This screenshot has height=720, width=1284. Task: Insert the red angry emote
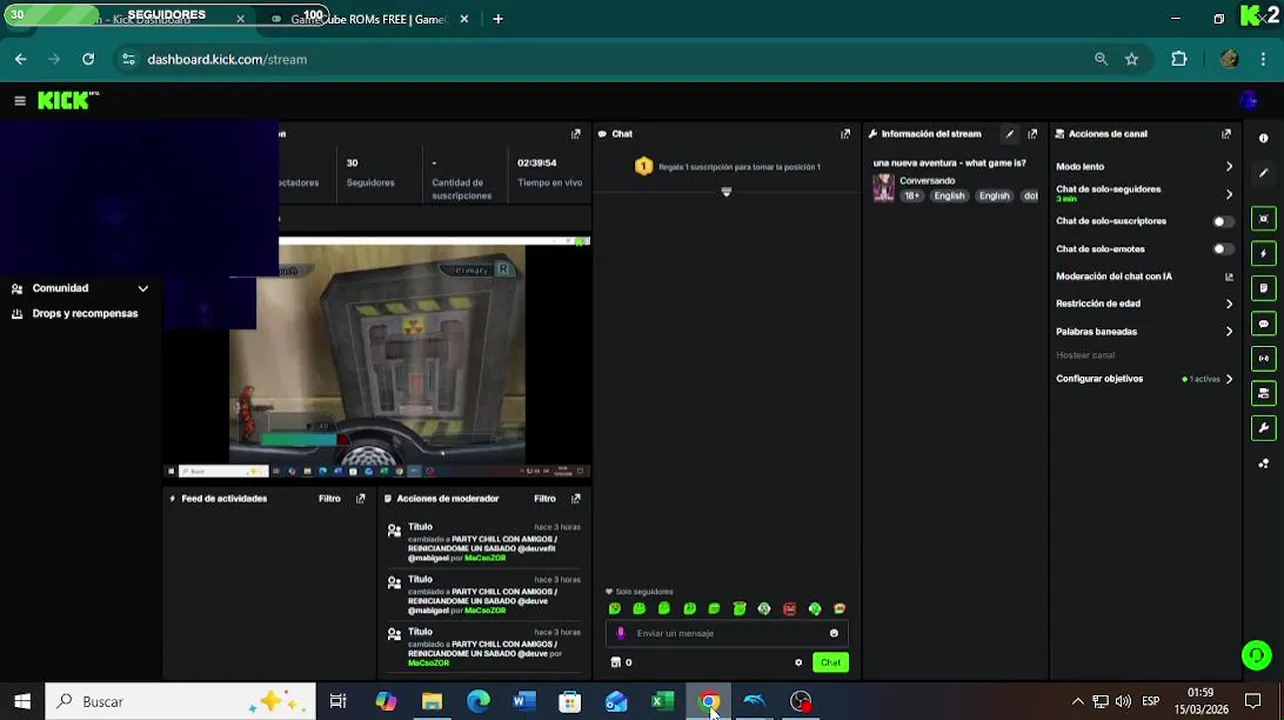click(x=789, y=608)
